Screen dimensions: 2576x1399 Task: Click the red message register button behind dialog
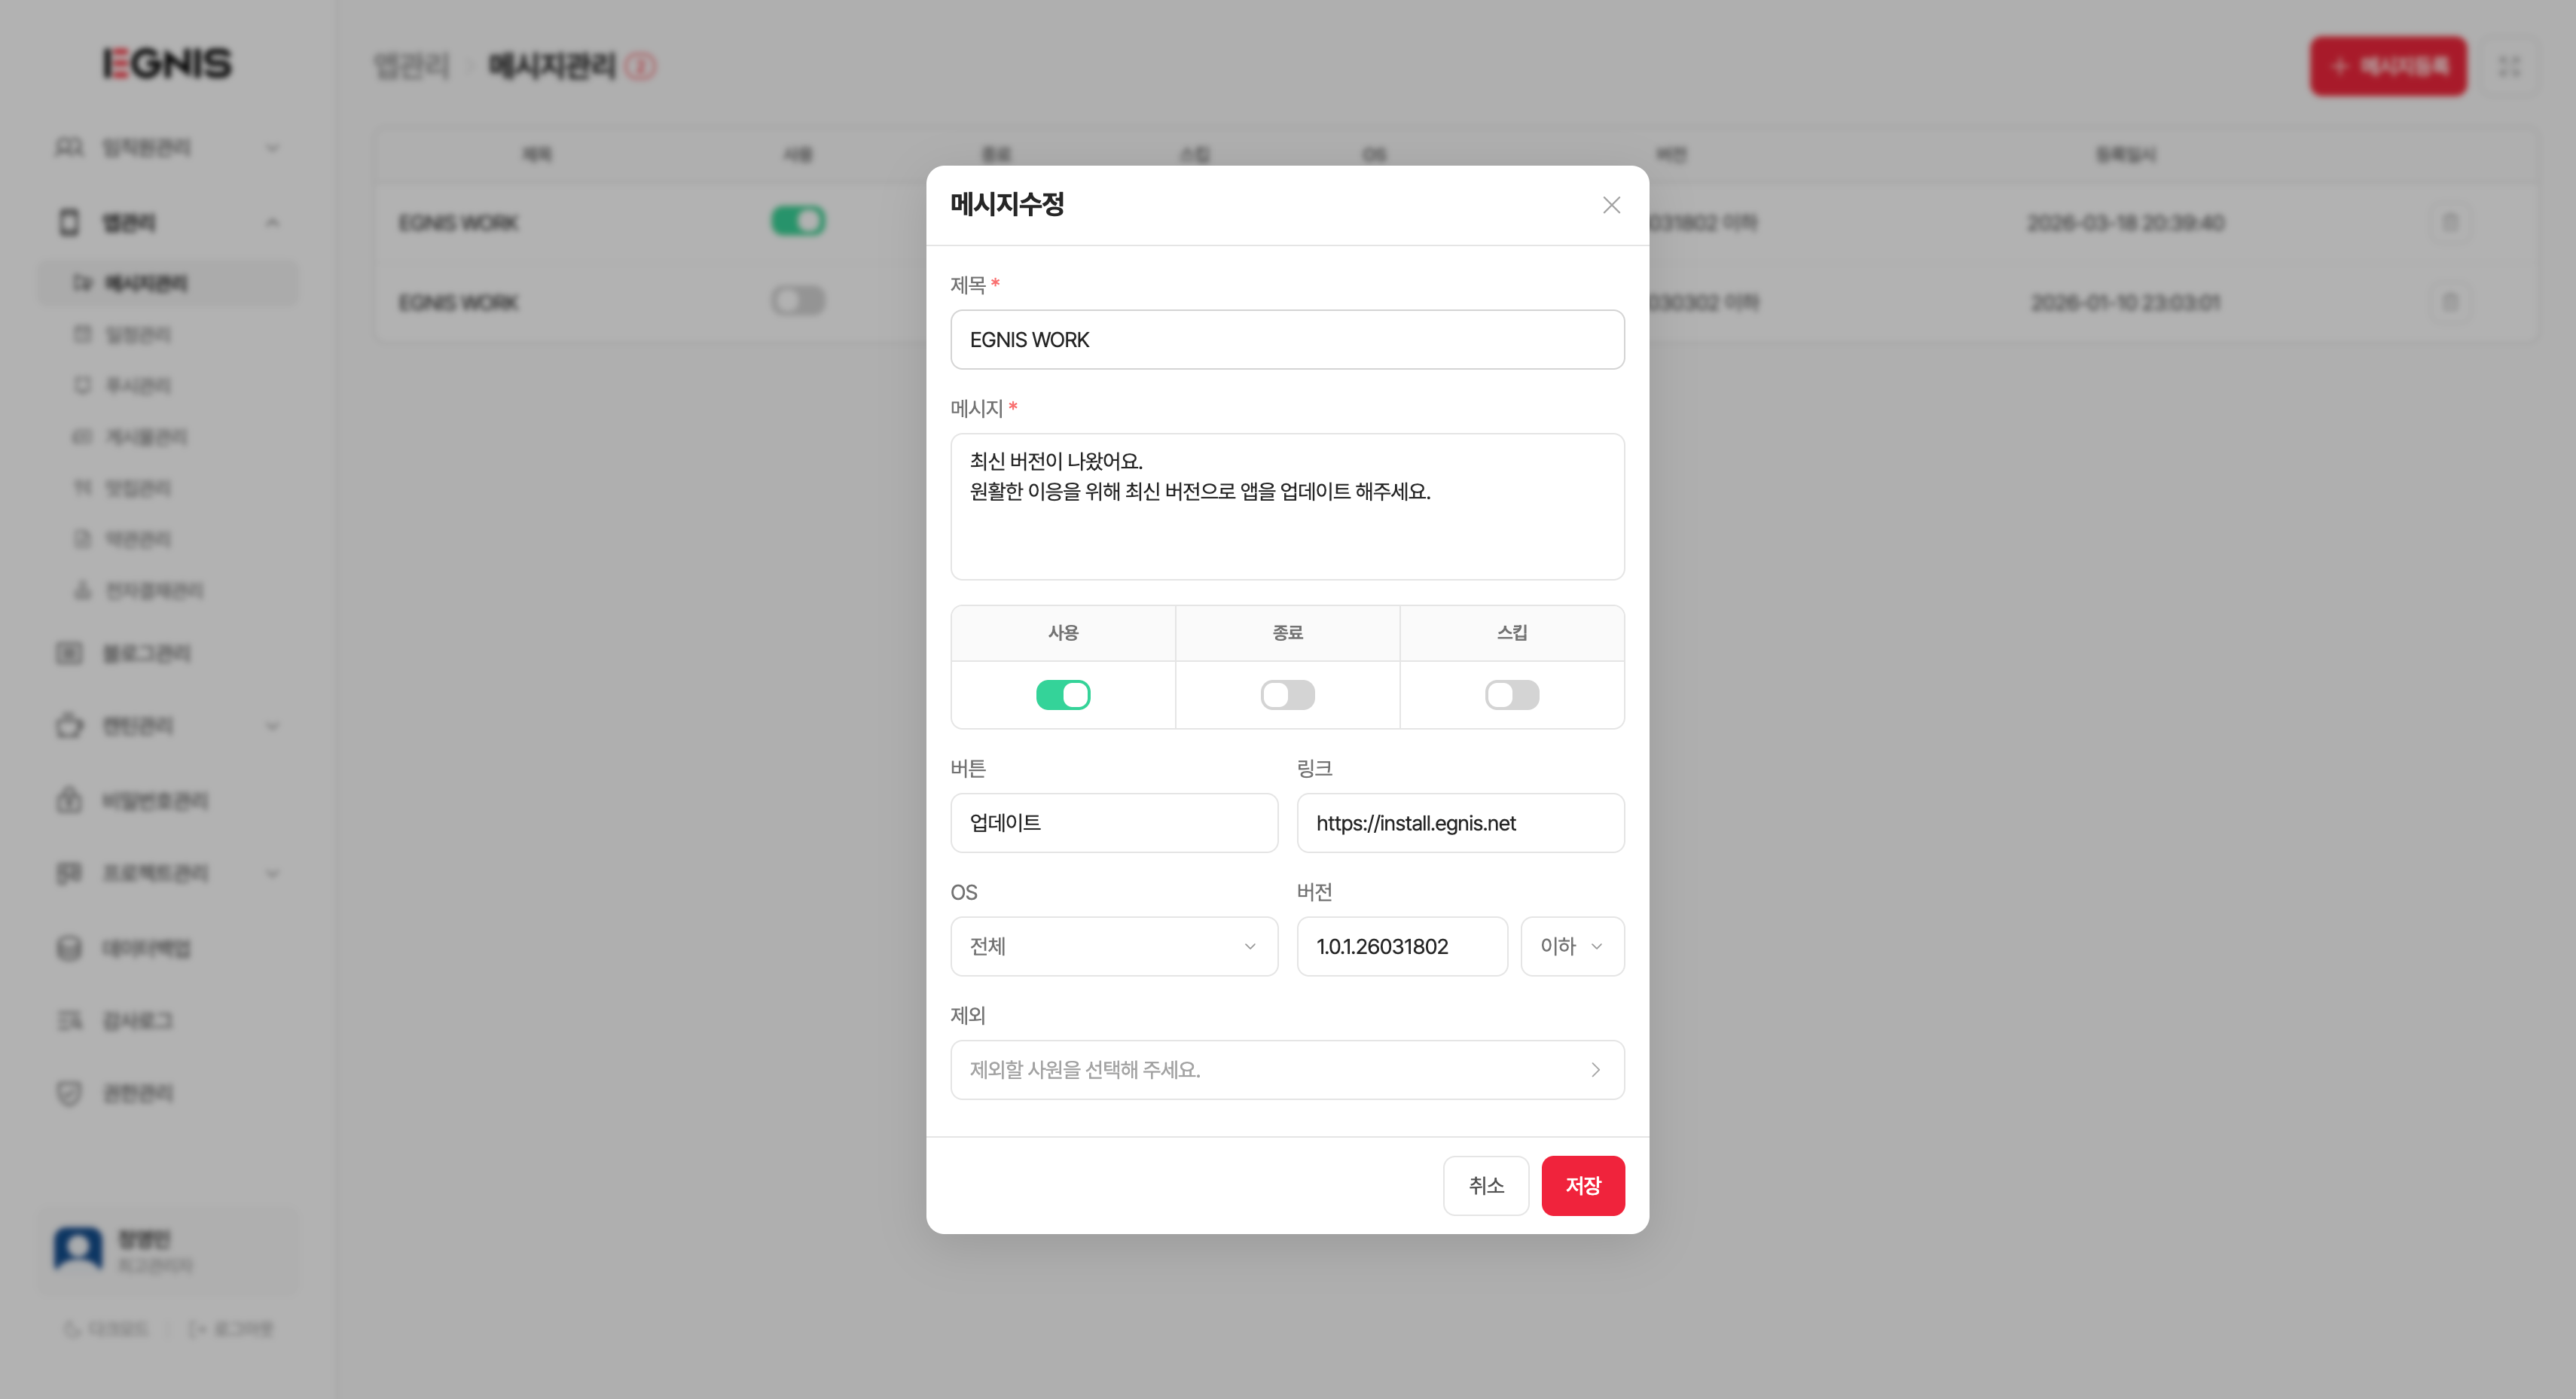(x=2388, y=66)
